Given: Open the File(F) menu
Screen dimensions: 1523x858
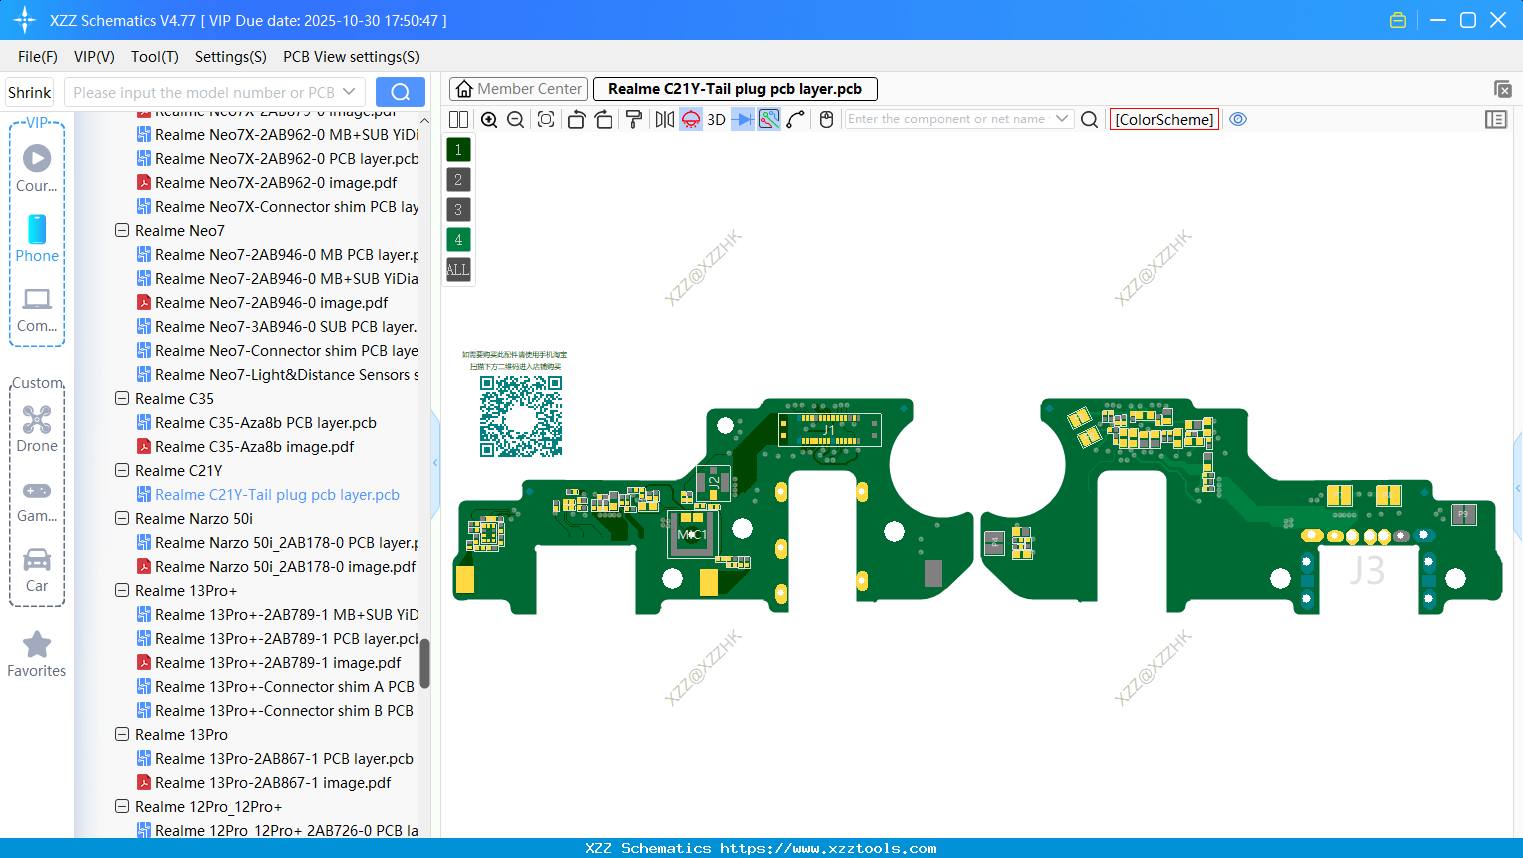Looking at the screenshot, I should coord(38,57).
